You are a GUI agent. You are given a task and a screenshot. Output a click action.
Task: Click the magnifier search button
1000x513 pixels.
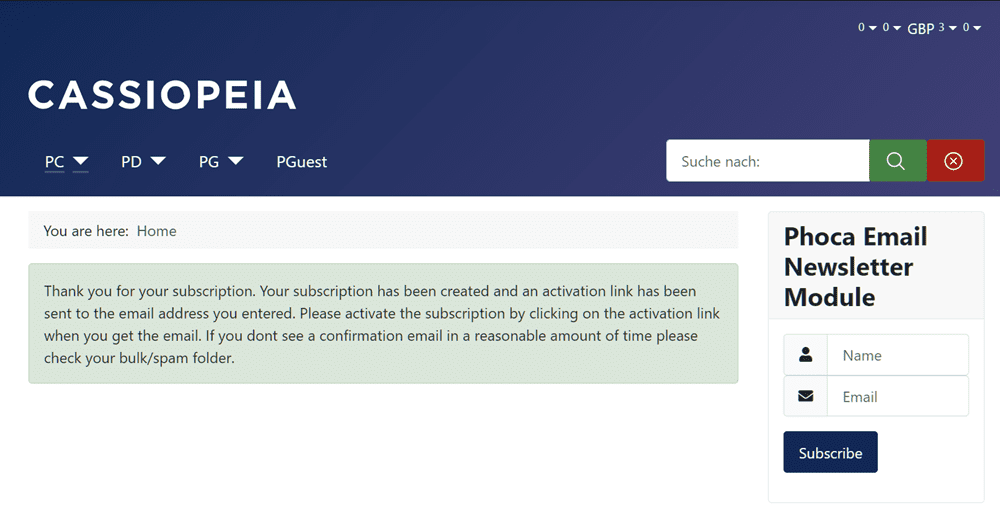(x=897, y=161)
